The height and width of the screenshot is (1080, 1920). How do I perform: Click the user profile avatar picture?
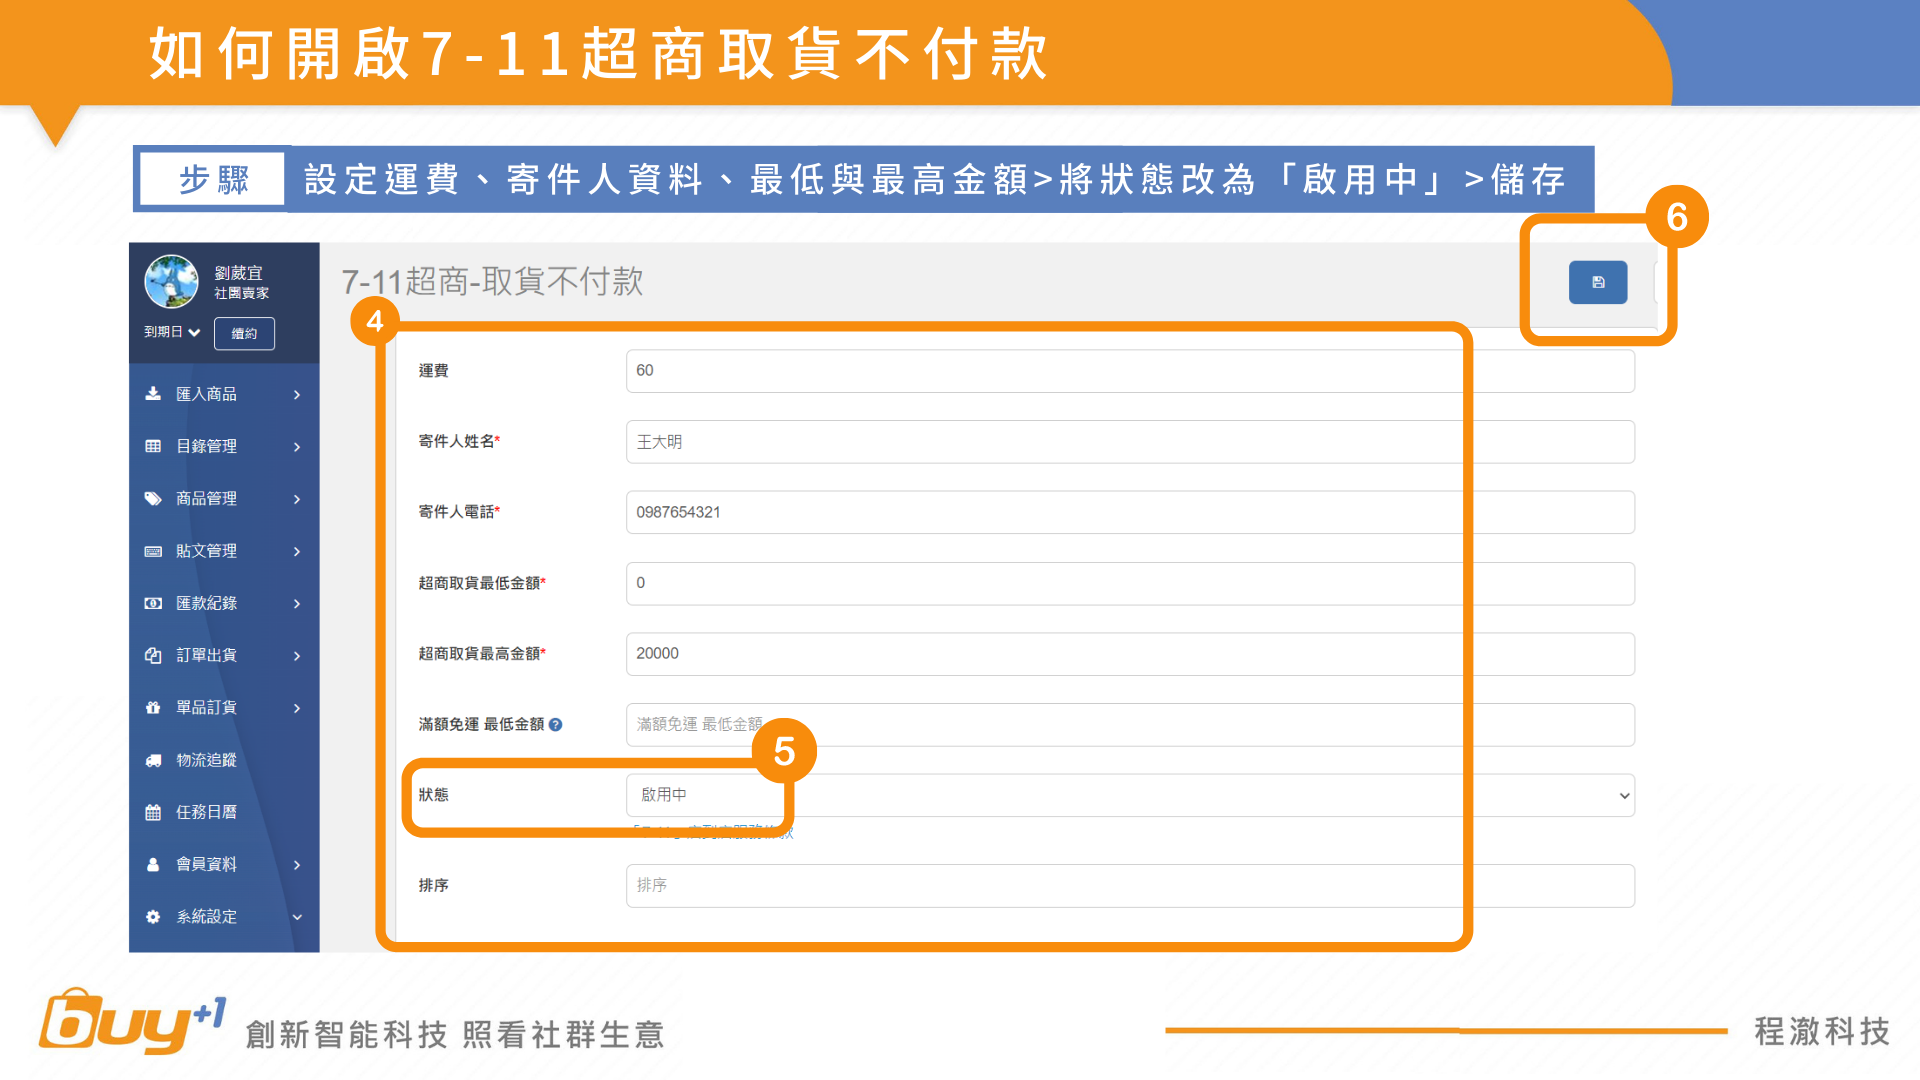coord(171,281)
